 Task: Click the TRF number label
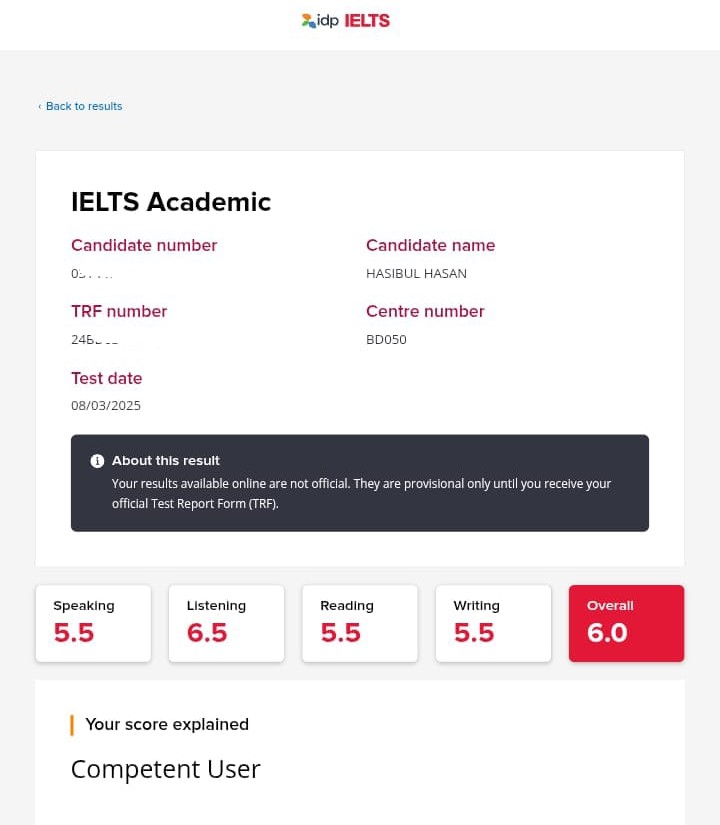[119, 311]
